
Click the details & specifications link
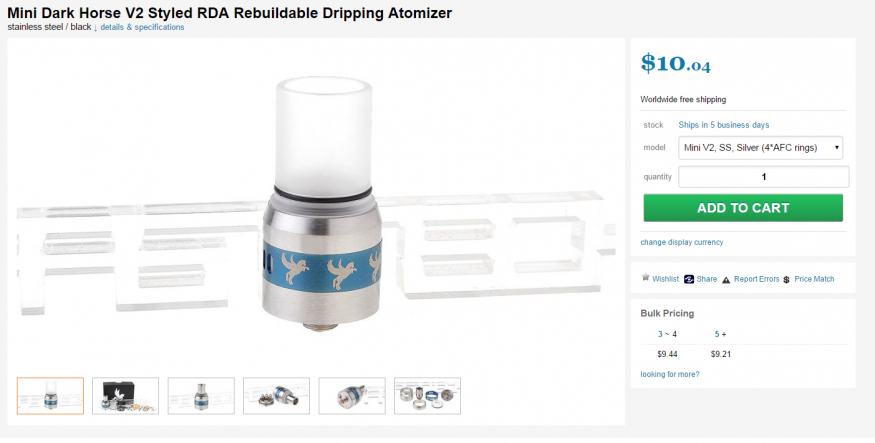point(142,27)
